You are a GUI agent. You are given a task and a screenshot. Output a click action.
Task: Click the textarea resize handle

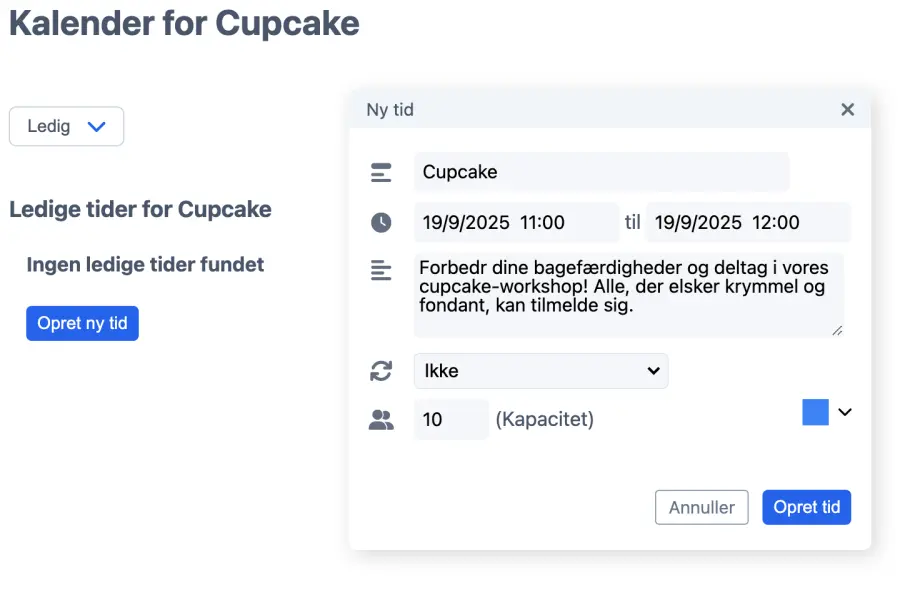pos(837,331)
